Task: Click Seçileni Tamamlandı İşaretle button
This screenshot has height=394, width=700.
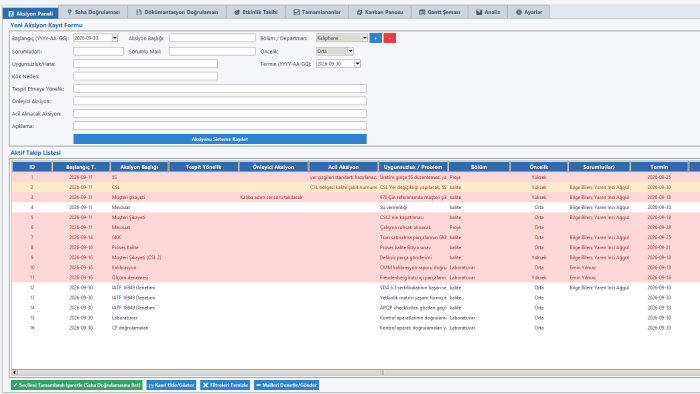Action: (x=77, y=385)
